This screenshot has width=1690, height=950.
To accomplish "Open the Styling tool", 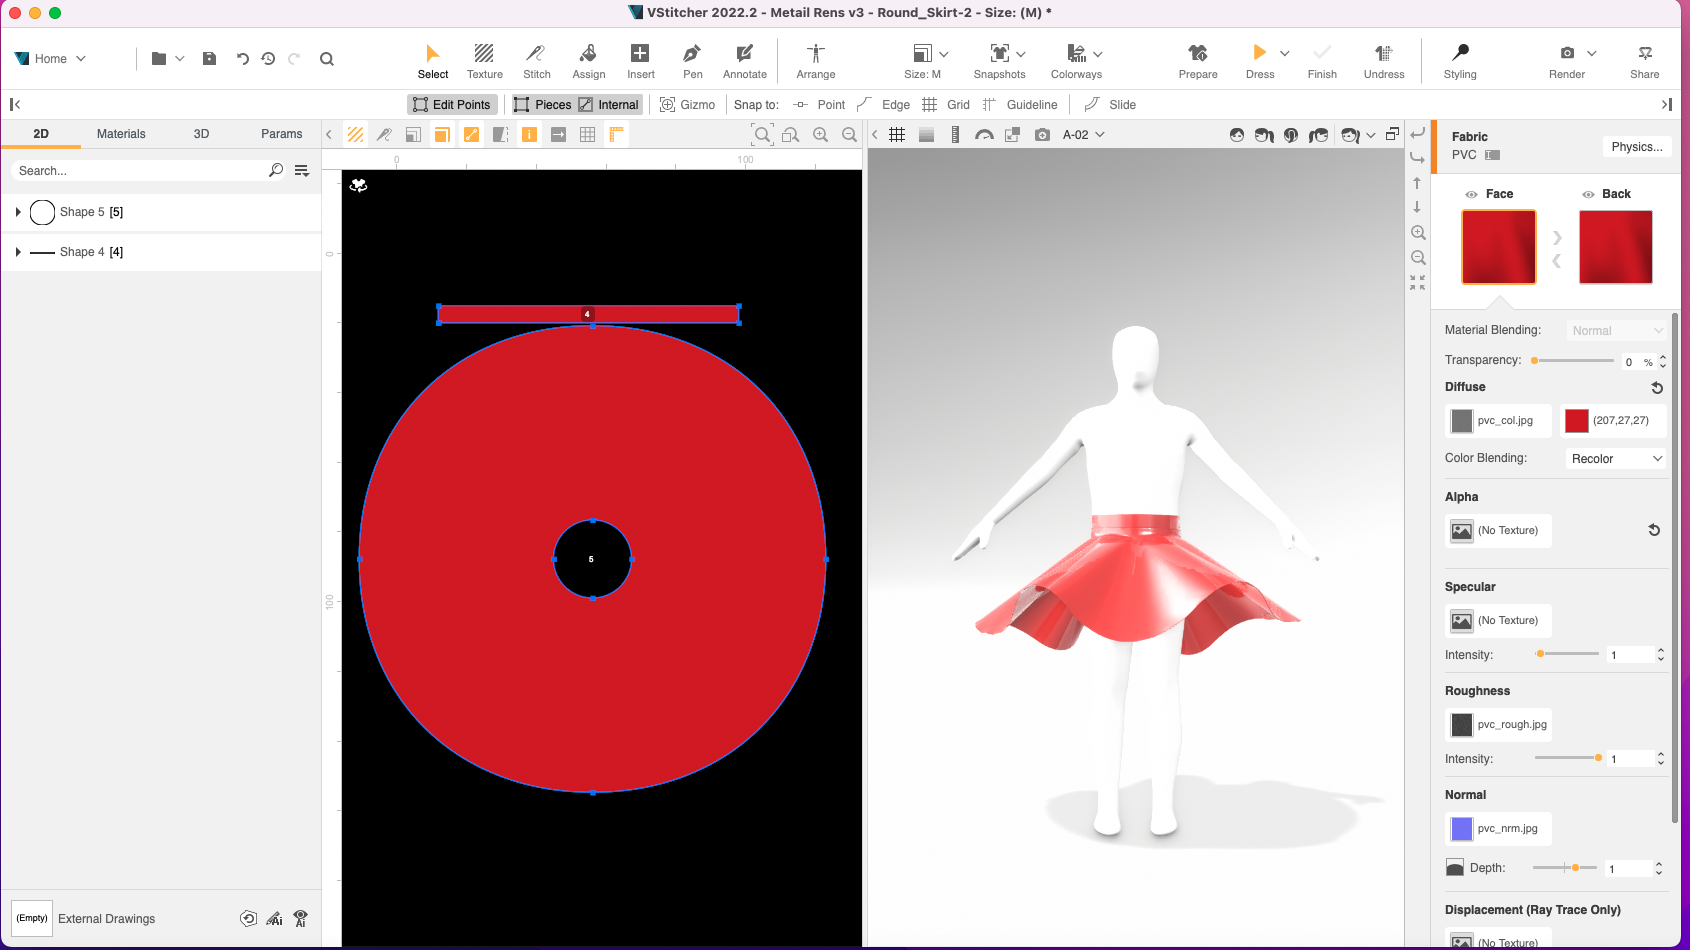I will tap(1459, 60).
